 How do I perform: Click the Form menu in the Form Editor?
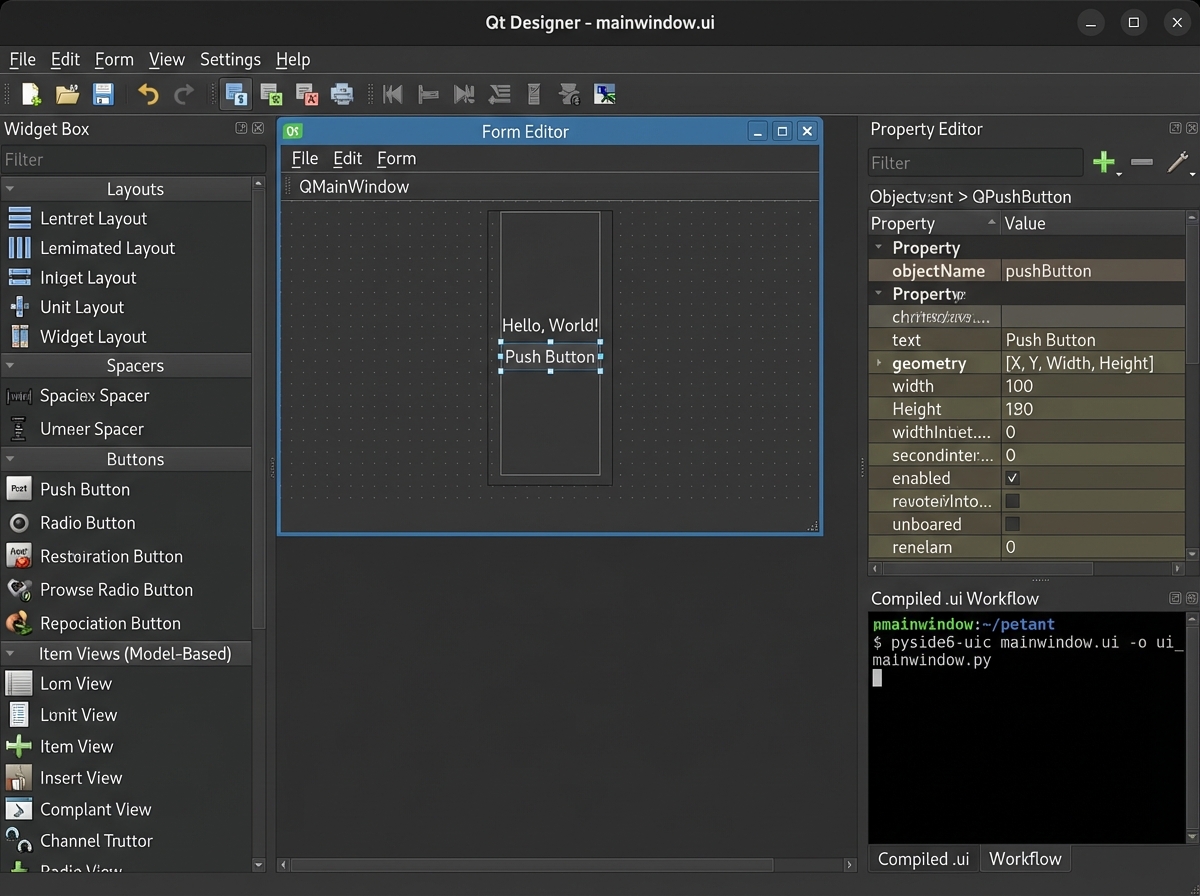tap(396, 158)
